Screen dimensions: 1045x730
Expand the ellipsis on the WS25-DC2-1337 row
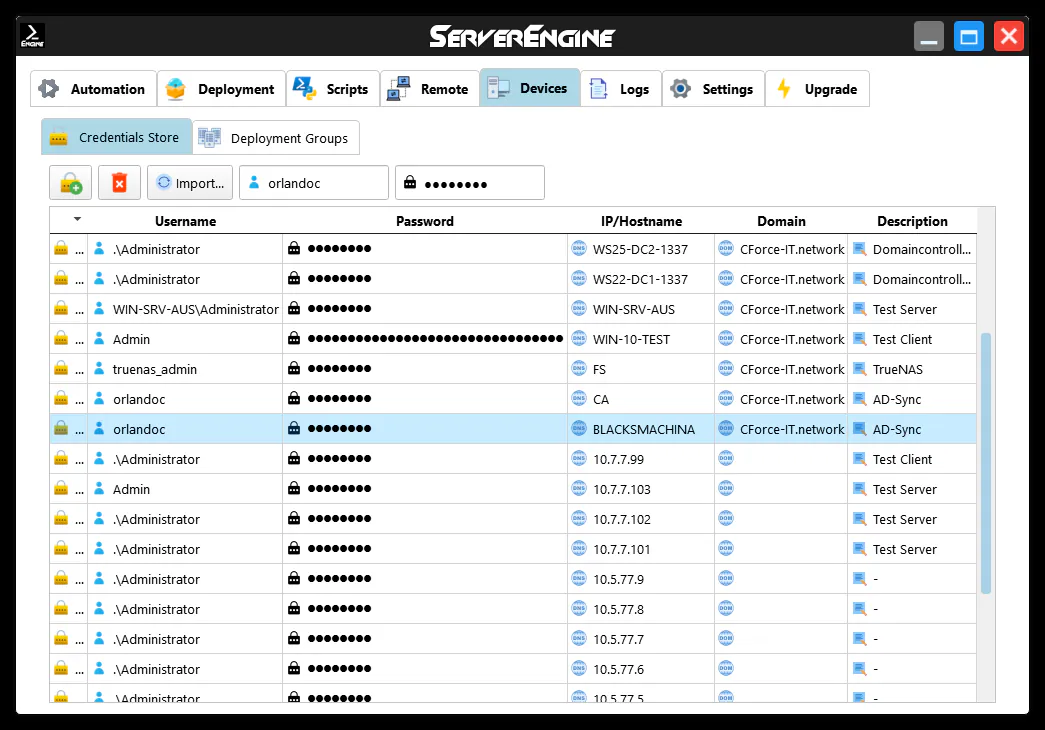click(80, 249)
